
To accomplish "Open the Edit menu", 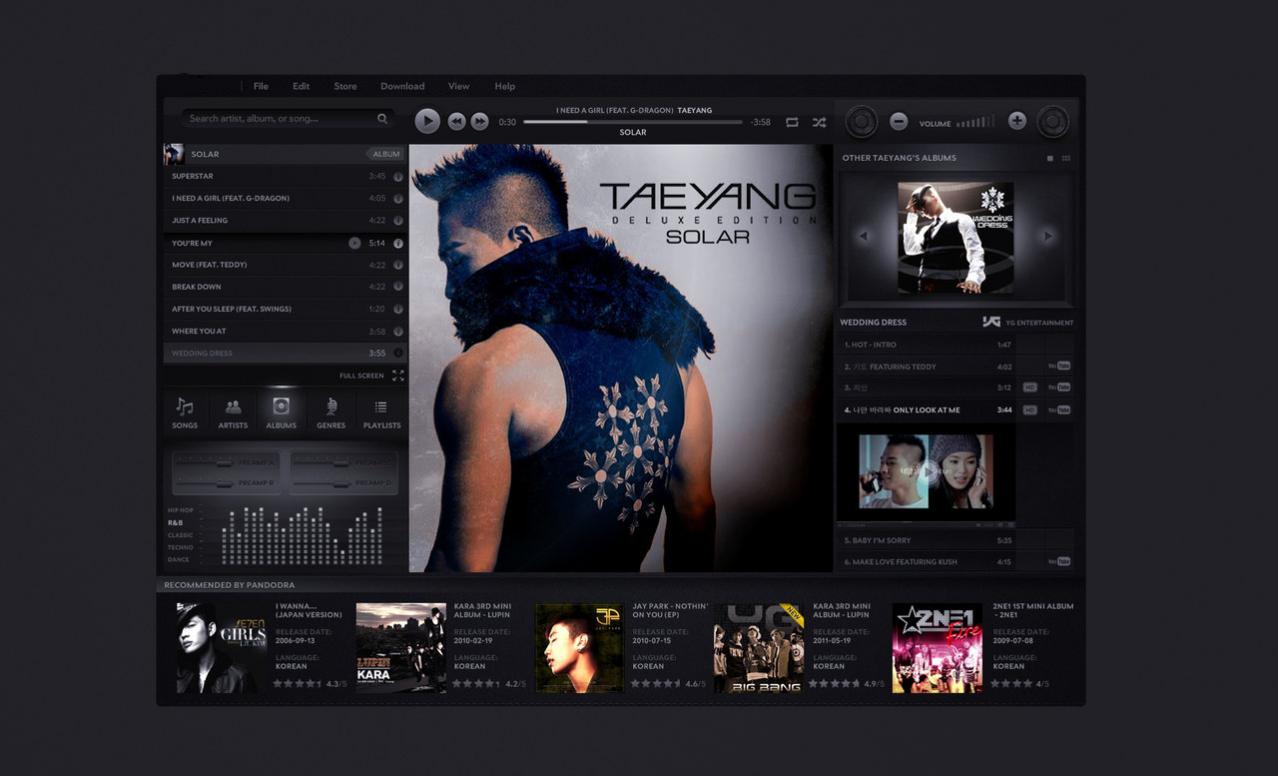I will [x=301, y=86].
